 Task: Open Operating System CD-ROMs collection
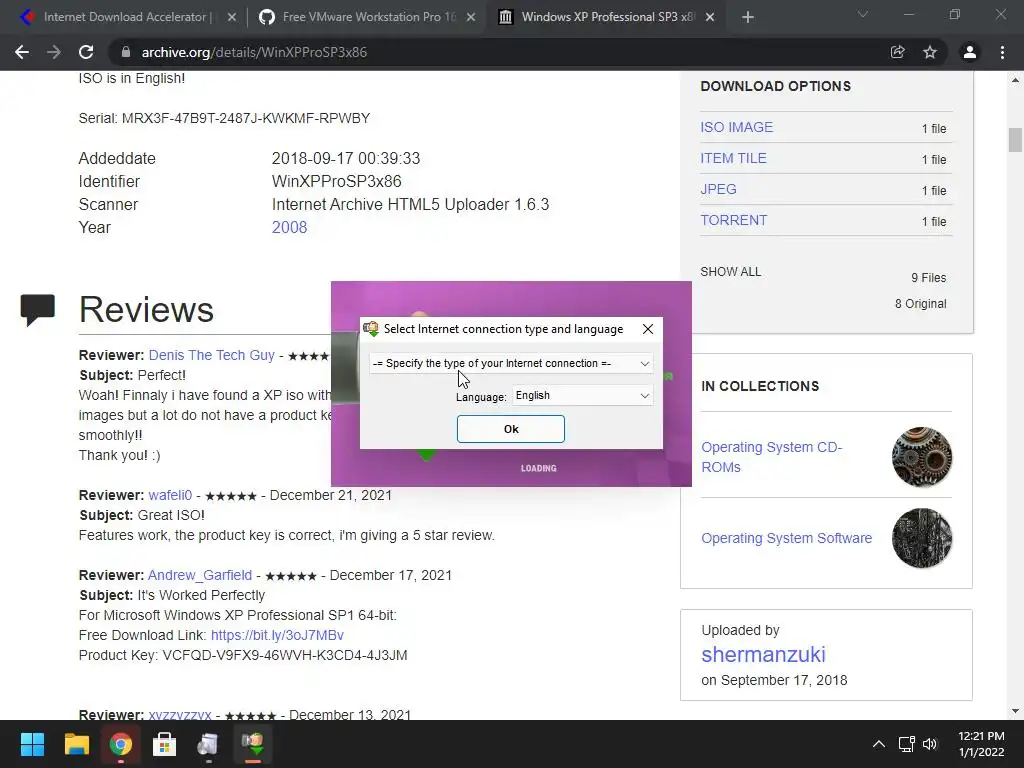coord(771,457)
